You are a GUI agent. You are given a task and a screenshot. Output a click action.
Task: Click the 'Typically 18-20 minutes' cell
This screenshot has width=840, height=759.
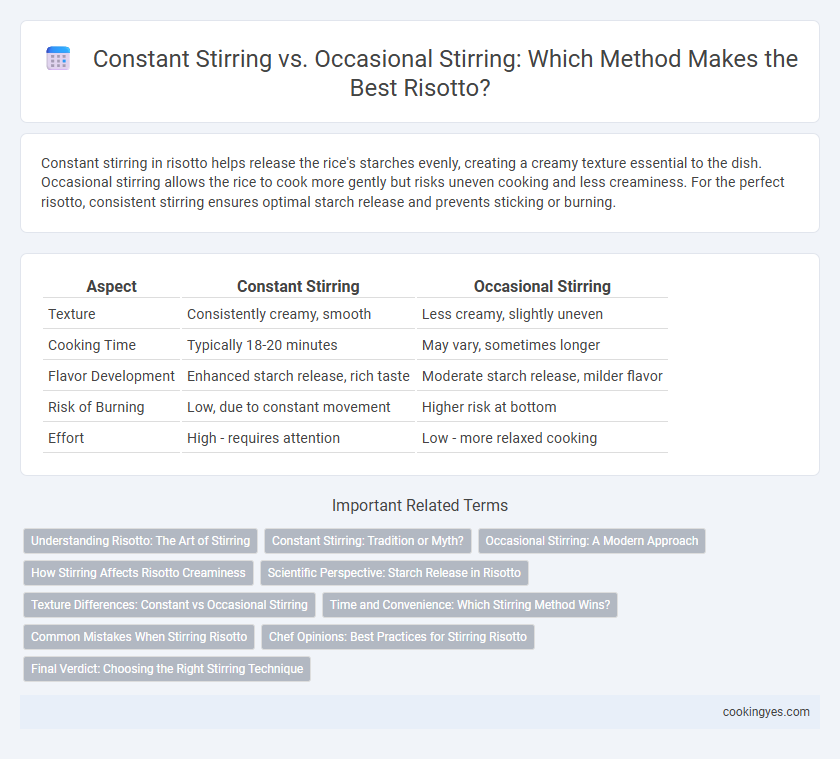(262, 345)
